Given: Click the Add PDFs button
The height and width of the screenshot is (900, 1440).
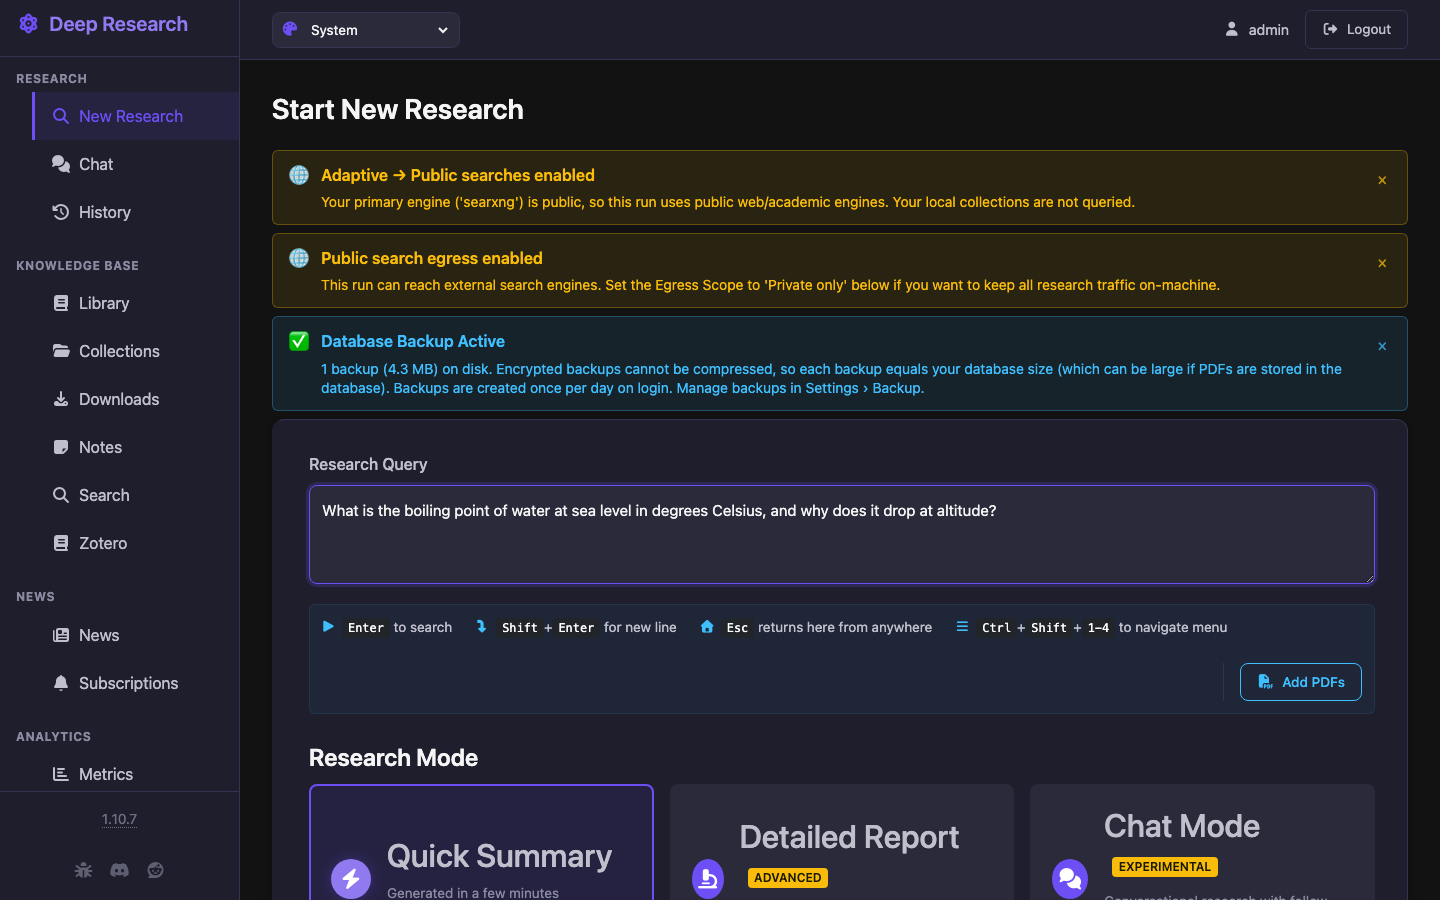Looking at the screenshot, I should point(1301,682).
